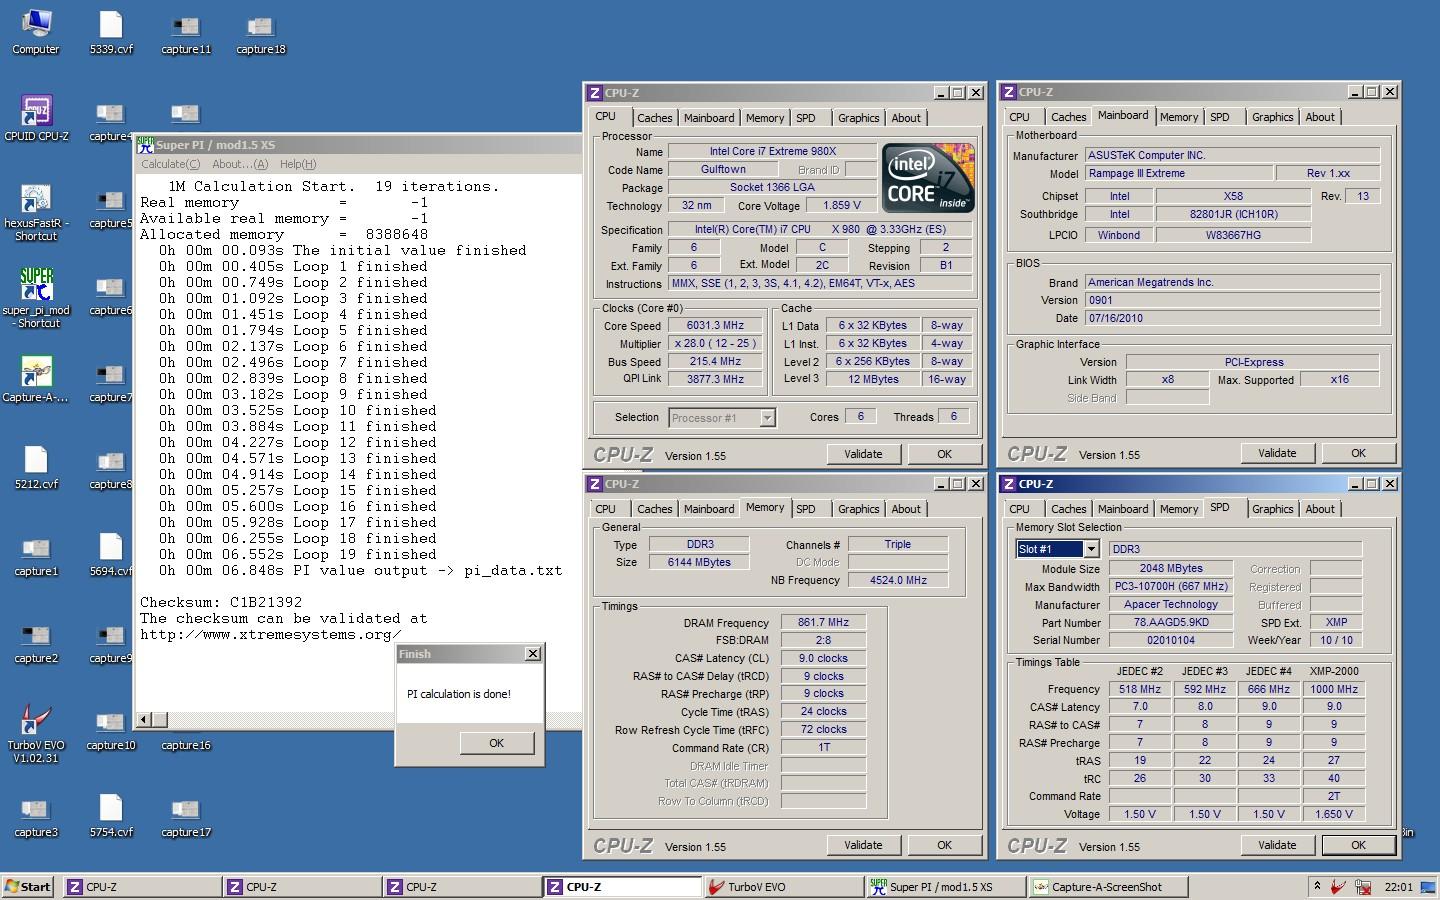
Task: Click the BIOS Date value 07/16/2010
Action: coord(1233,318)
